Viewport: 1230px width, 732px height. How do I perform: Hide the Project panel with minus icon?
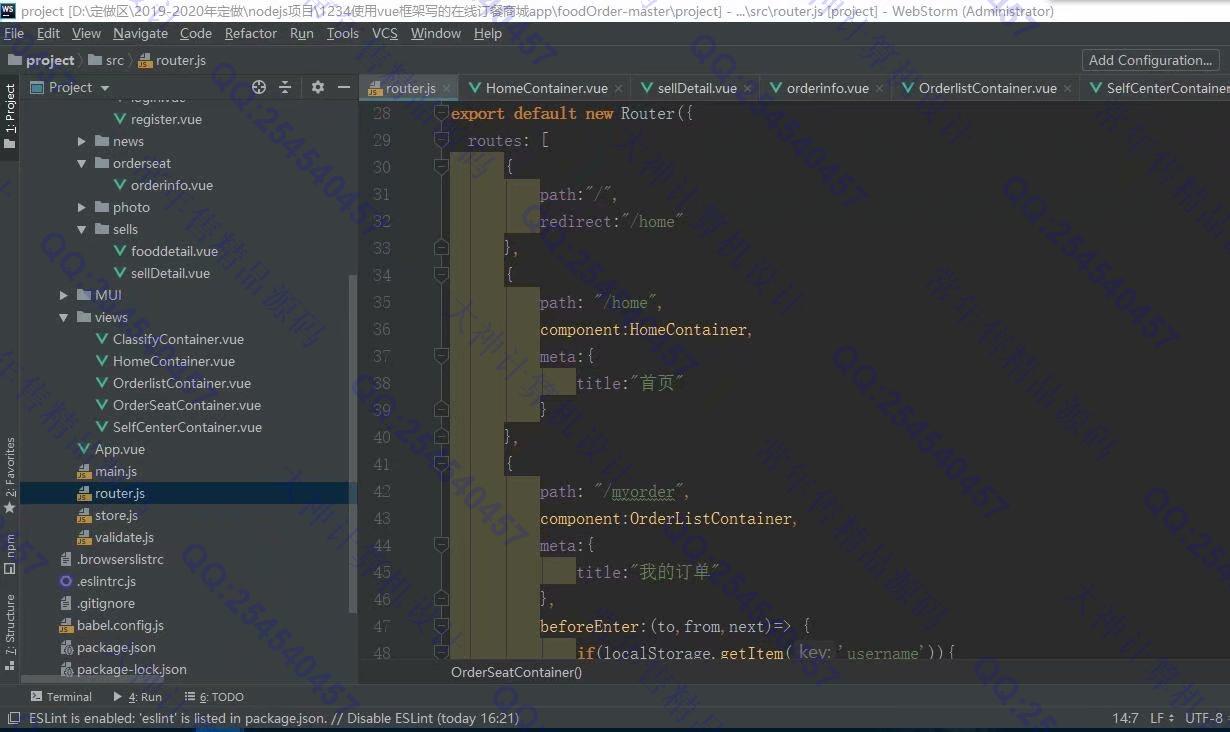click(x=344, y=87)
